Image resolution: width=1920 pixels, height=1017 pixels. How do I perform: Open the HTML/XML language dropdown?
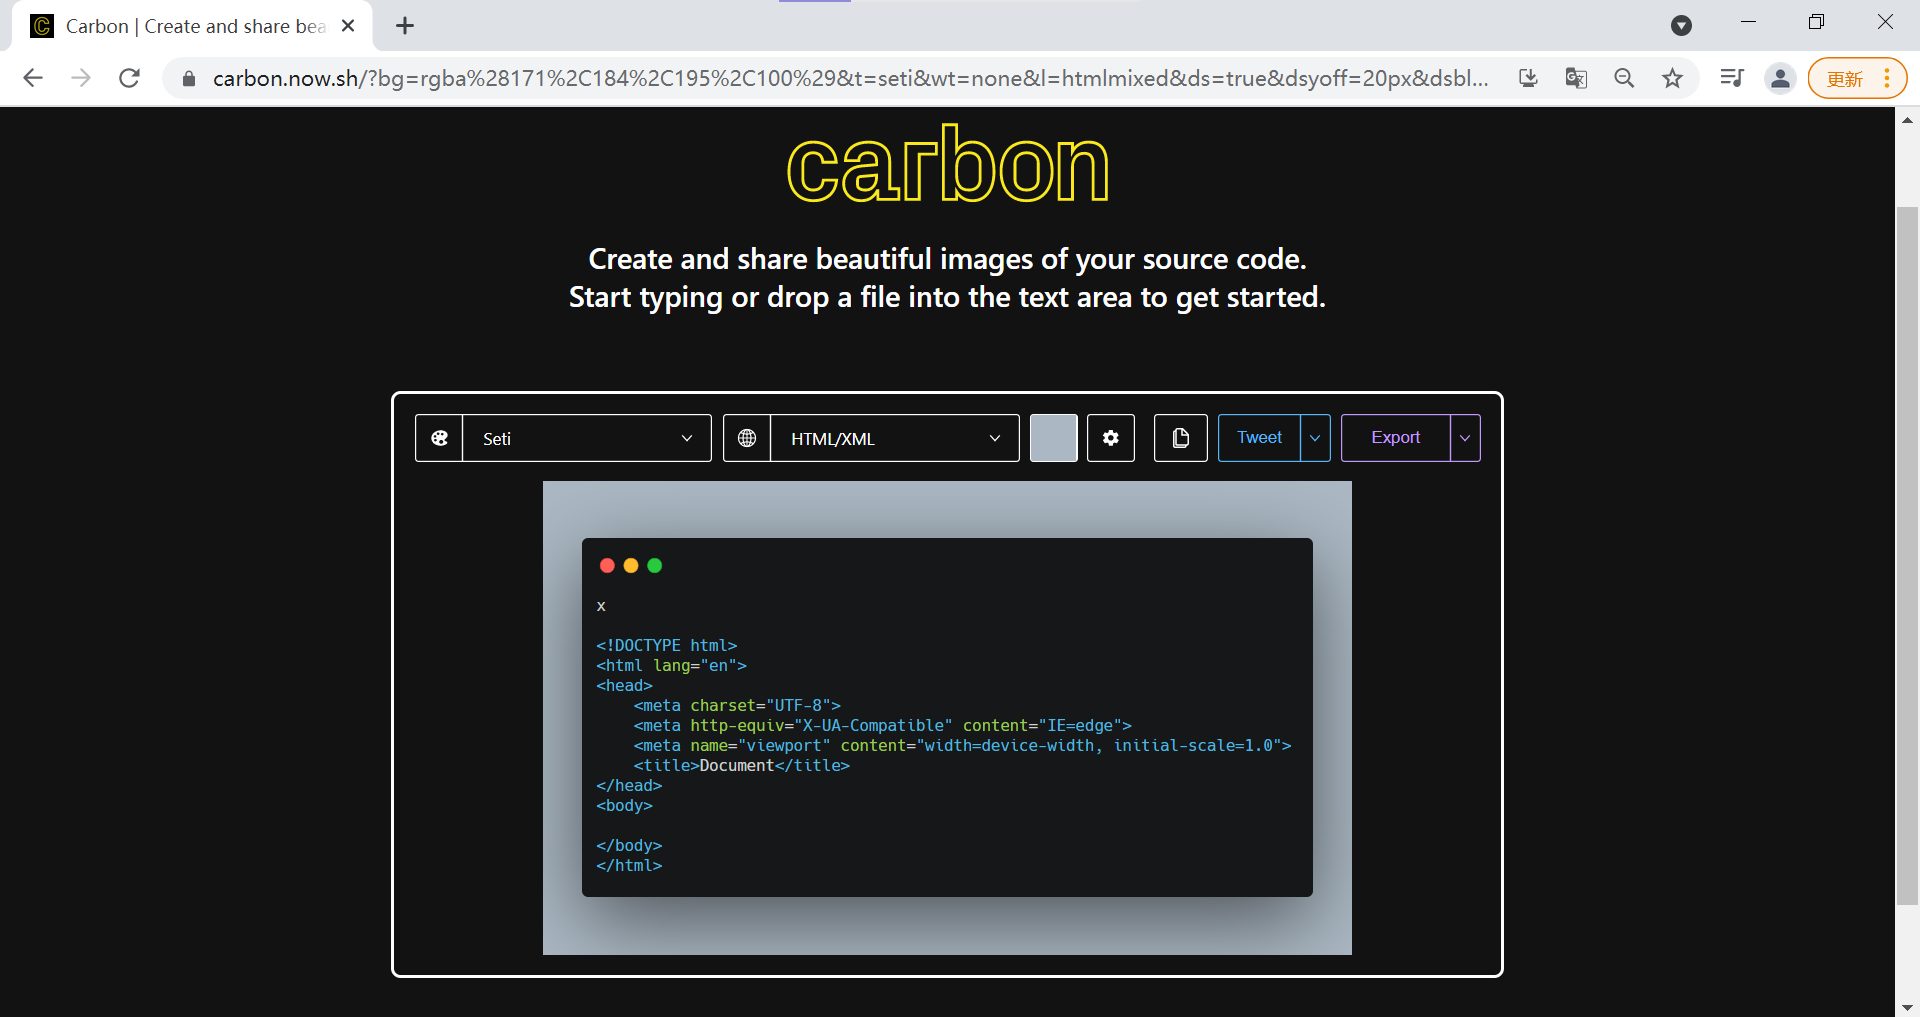click(895, 438)
